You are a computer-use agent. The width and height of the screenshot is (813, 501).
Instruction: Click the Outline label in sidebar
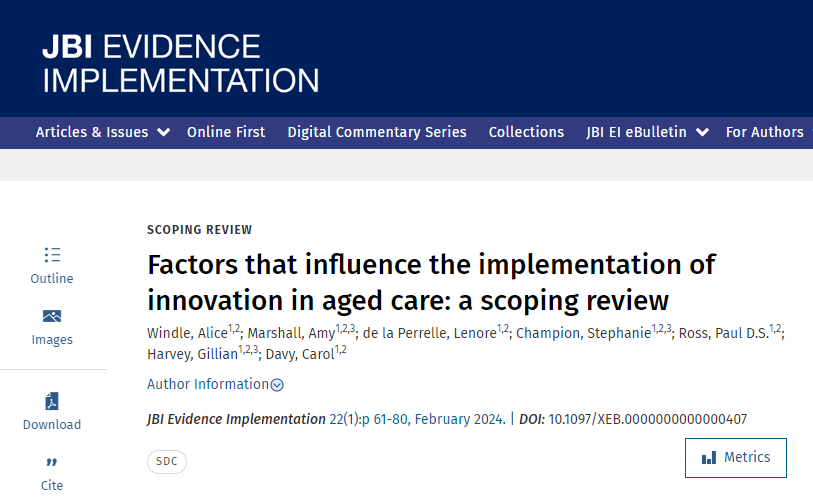point(52,279)
